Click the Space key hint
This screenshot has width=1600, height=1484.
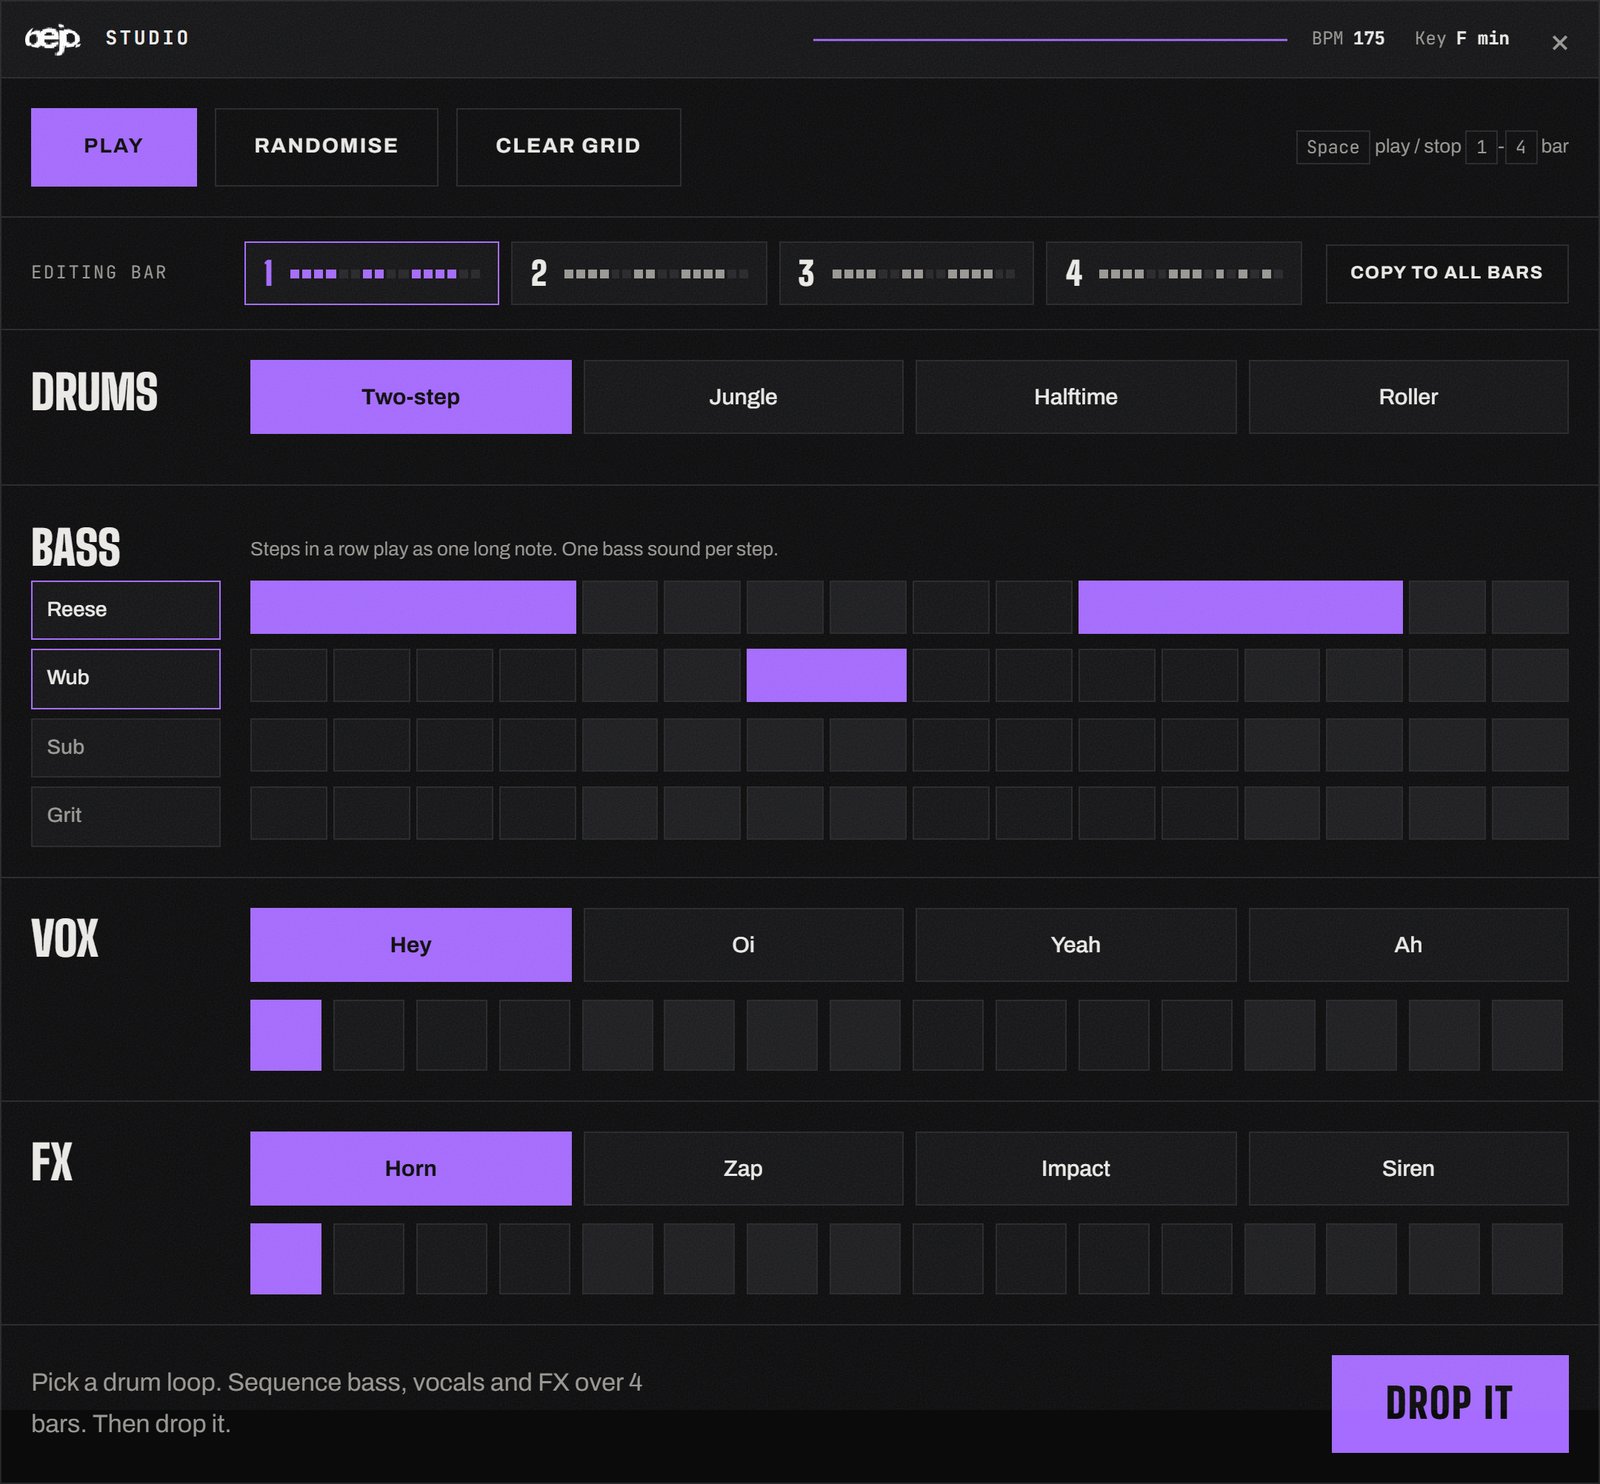[1333, 147]
